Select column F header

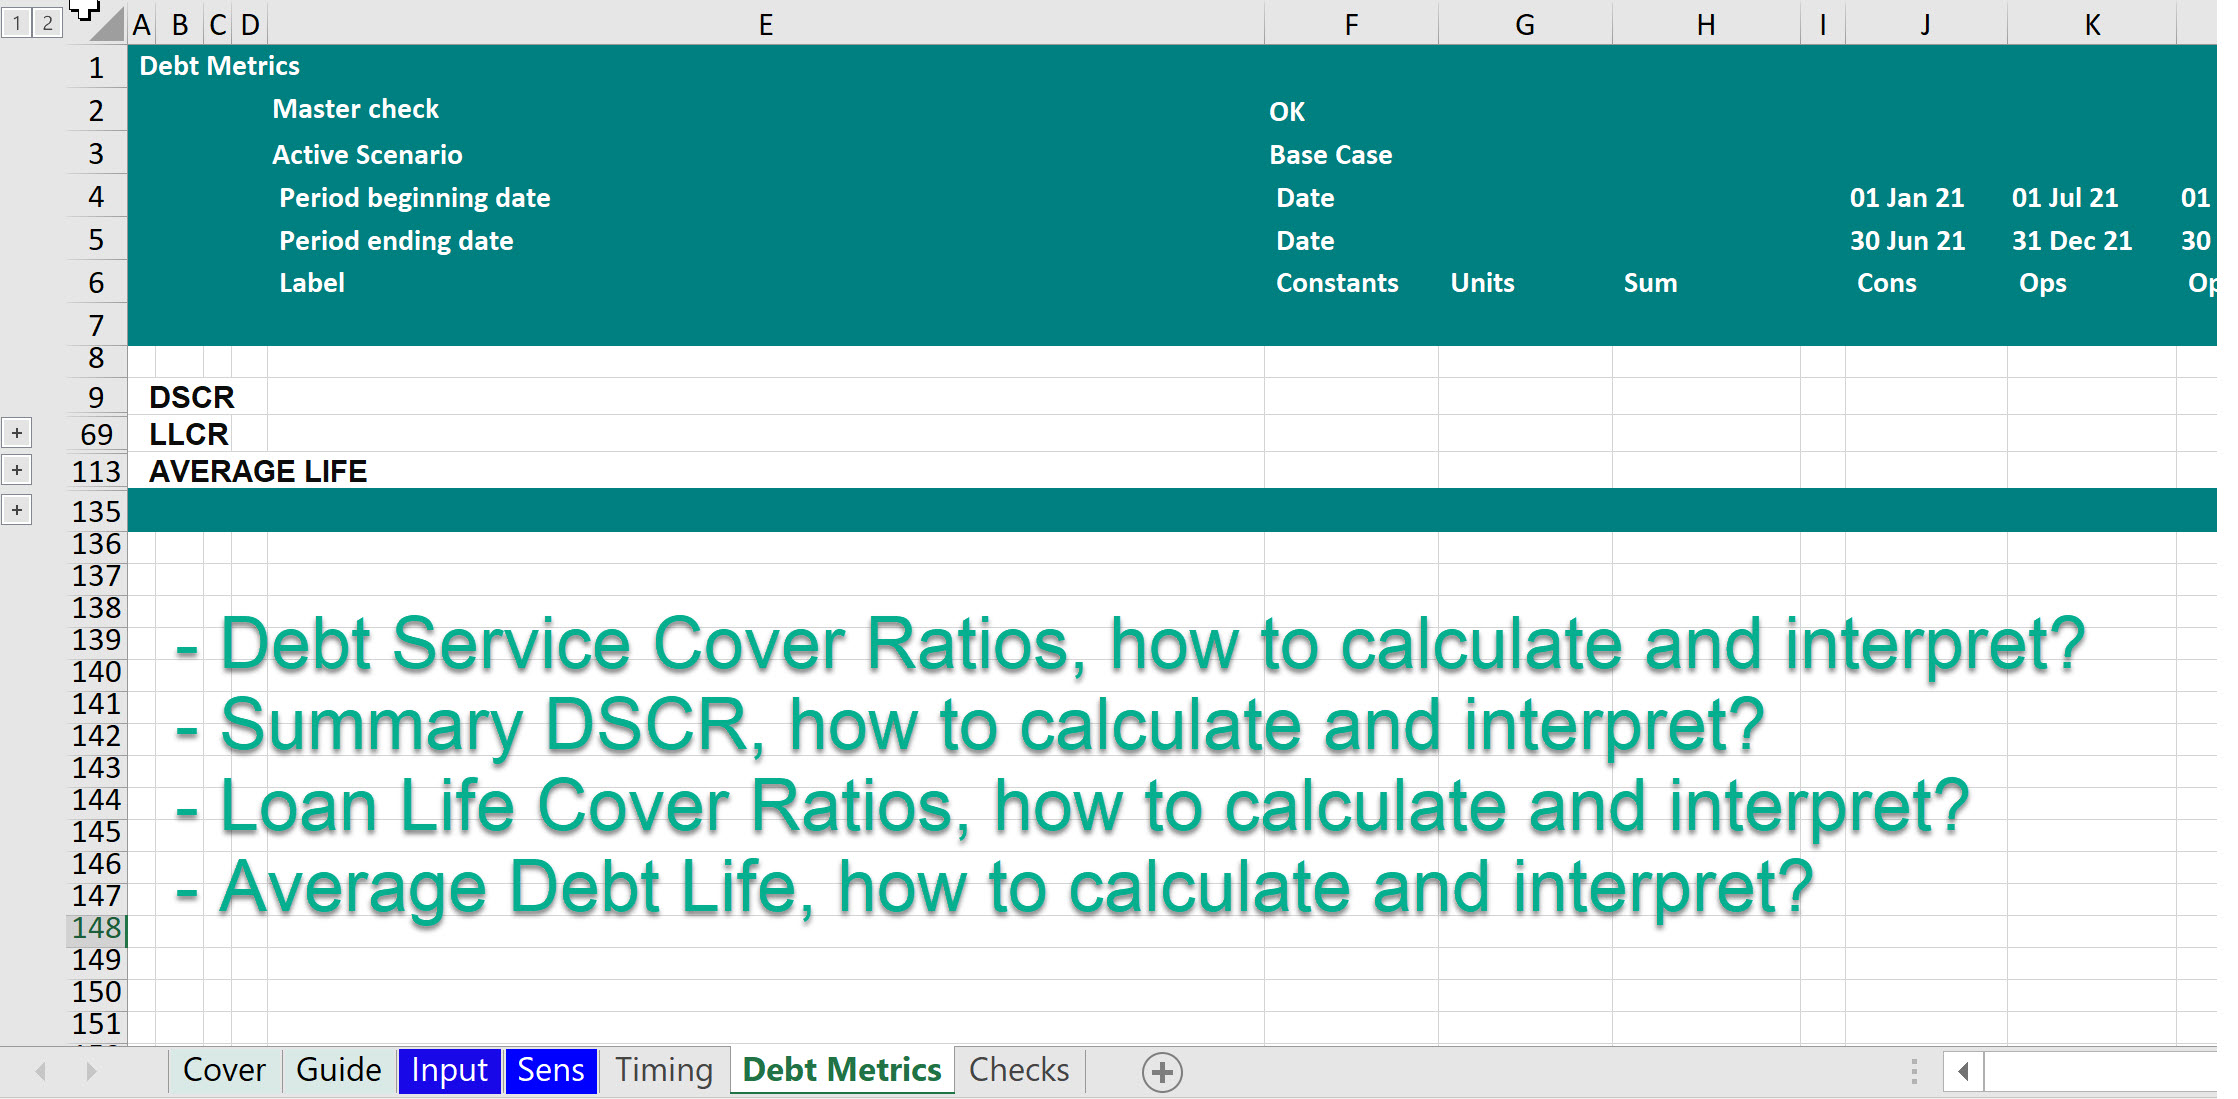1351,24
